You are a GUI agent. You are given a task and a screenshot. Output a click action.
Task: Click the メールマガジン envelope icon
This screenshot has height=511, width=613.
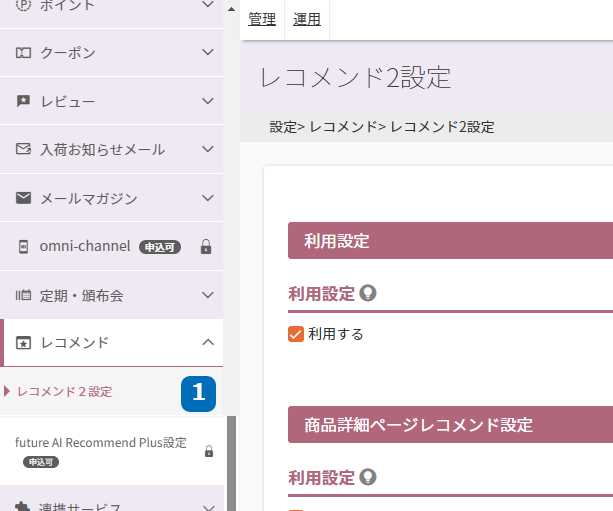click(23, 198)
